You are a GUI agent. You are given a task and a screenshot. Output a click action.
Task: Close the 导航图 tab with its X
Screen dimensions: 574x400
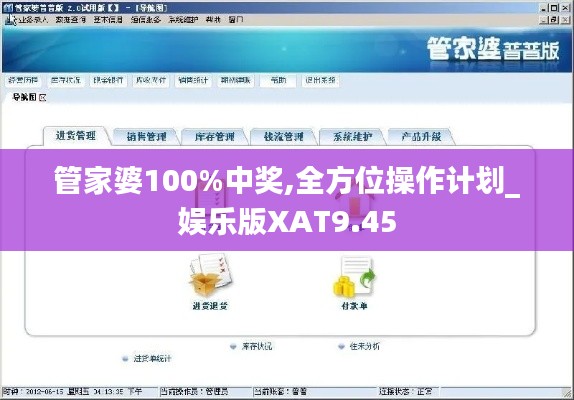(x=43, y=97)
